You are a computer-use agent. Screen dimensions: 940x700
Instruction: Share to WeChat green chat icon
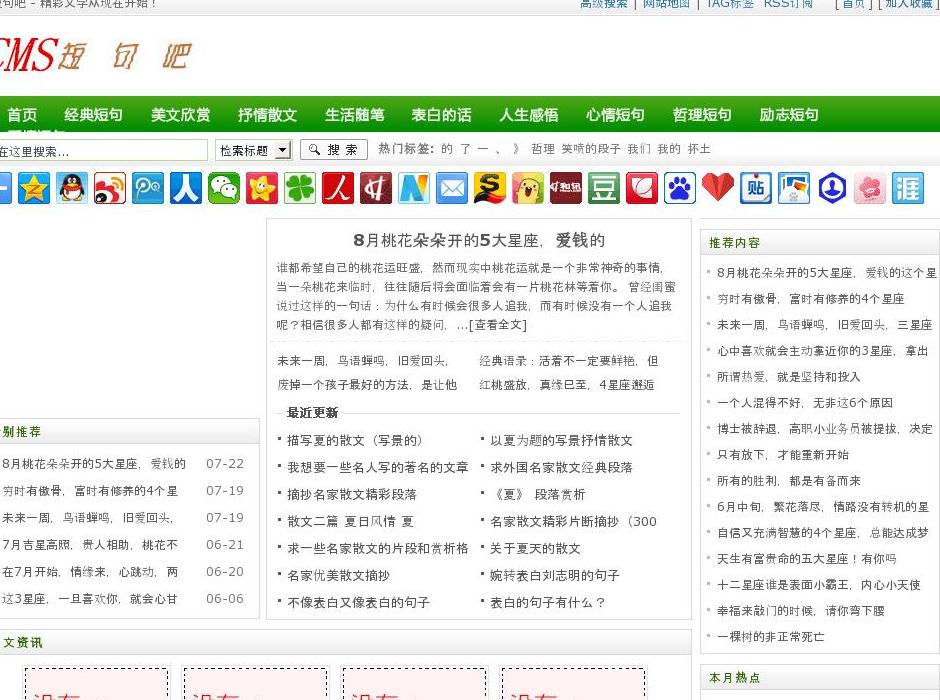[224, 188]
